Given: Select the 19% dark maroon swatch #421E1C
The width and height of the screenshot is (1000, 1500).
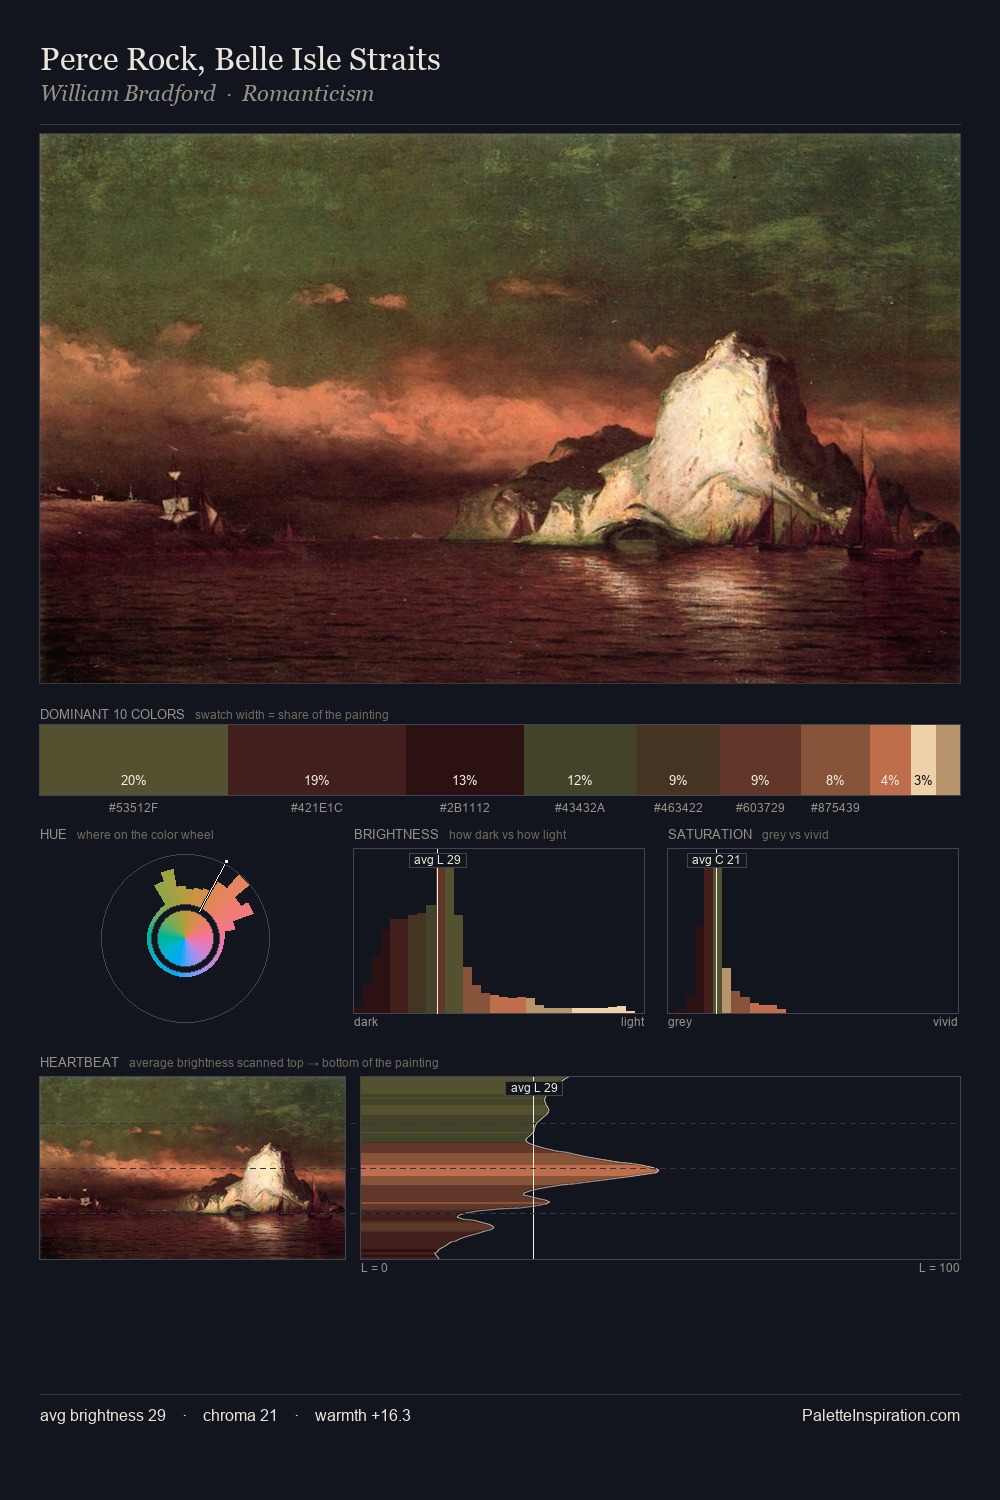Looking at the screenshot, I should coord(317,760).
